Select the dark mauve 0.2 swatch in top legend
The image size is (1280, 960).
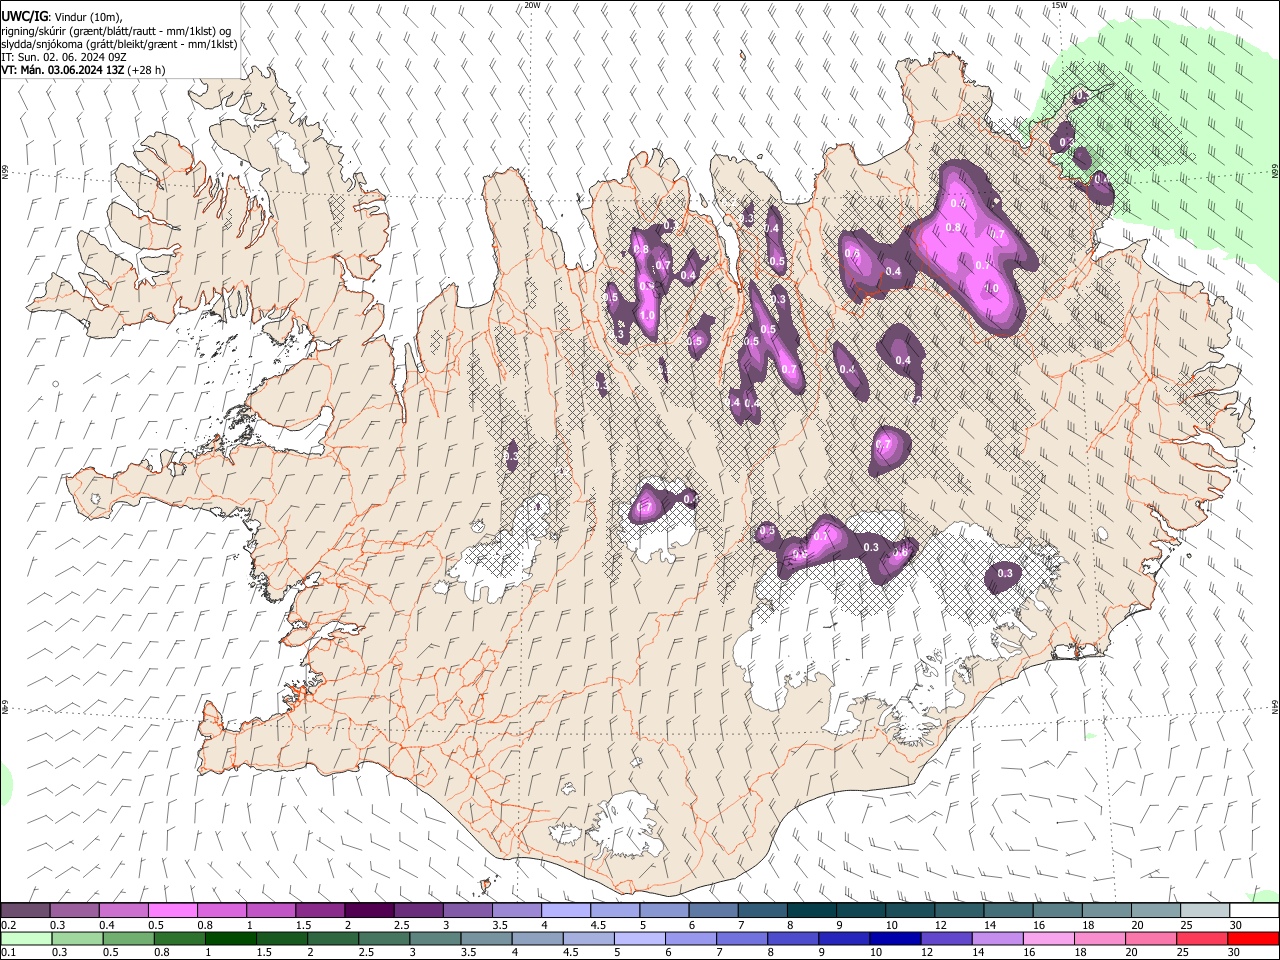point(25,910)
